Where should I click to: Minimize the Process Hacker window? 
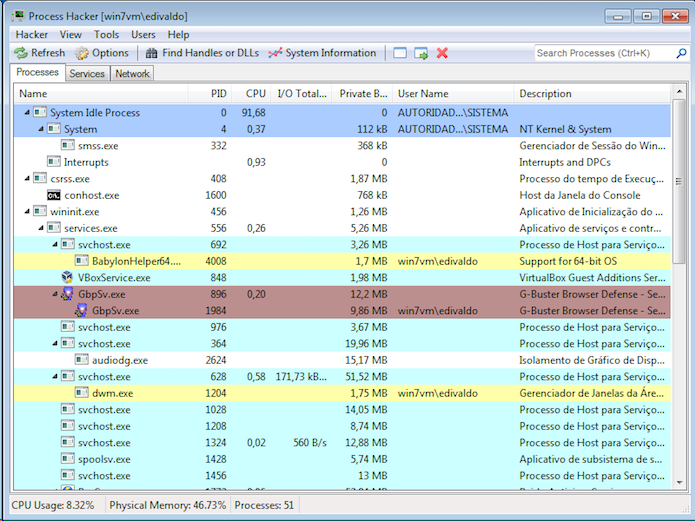618,17
